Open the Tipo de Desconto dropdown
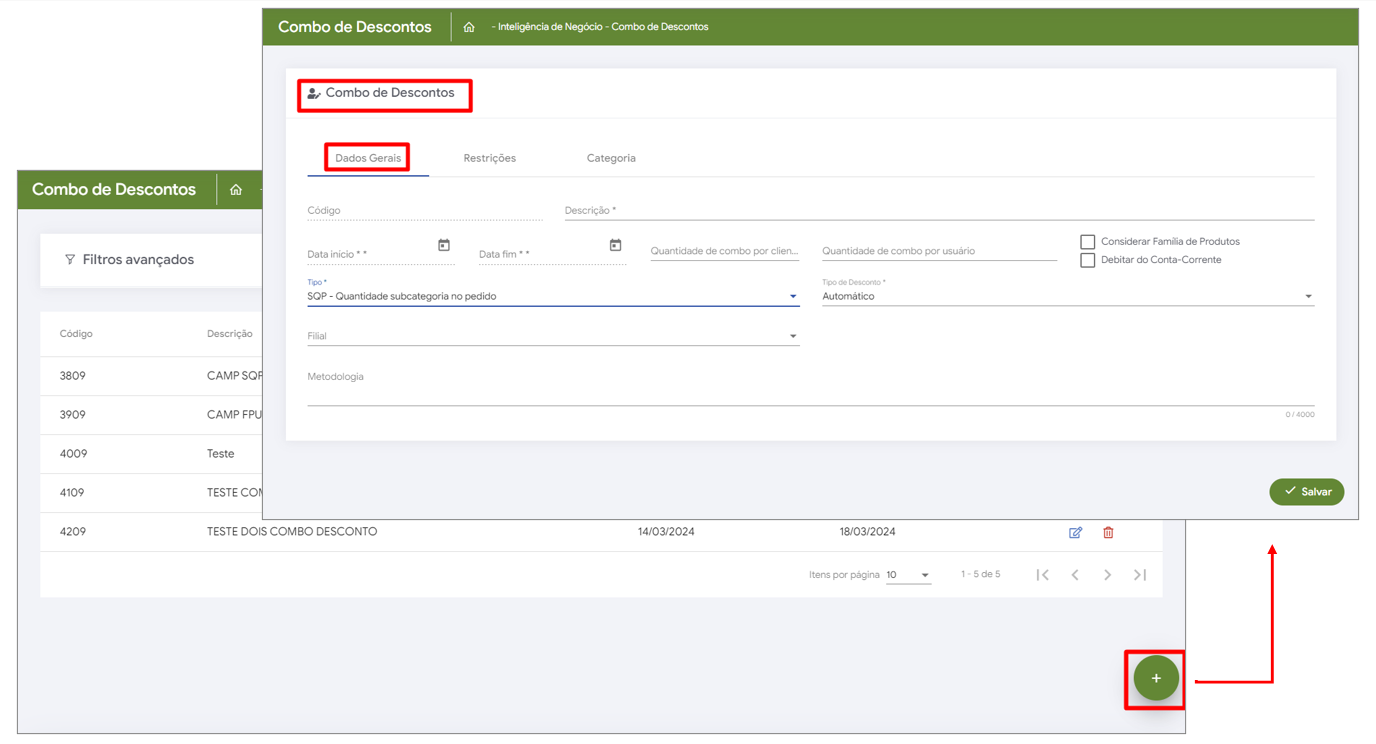1376x744 pixels. tap(1307, 297)
